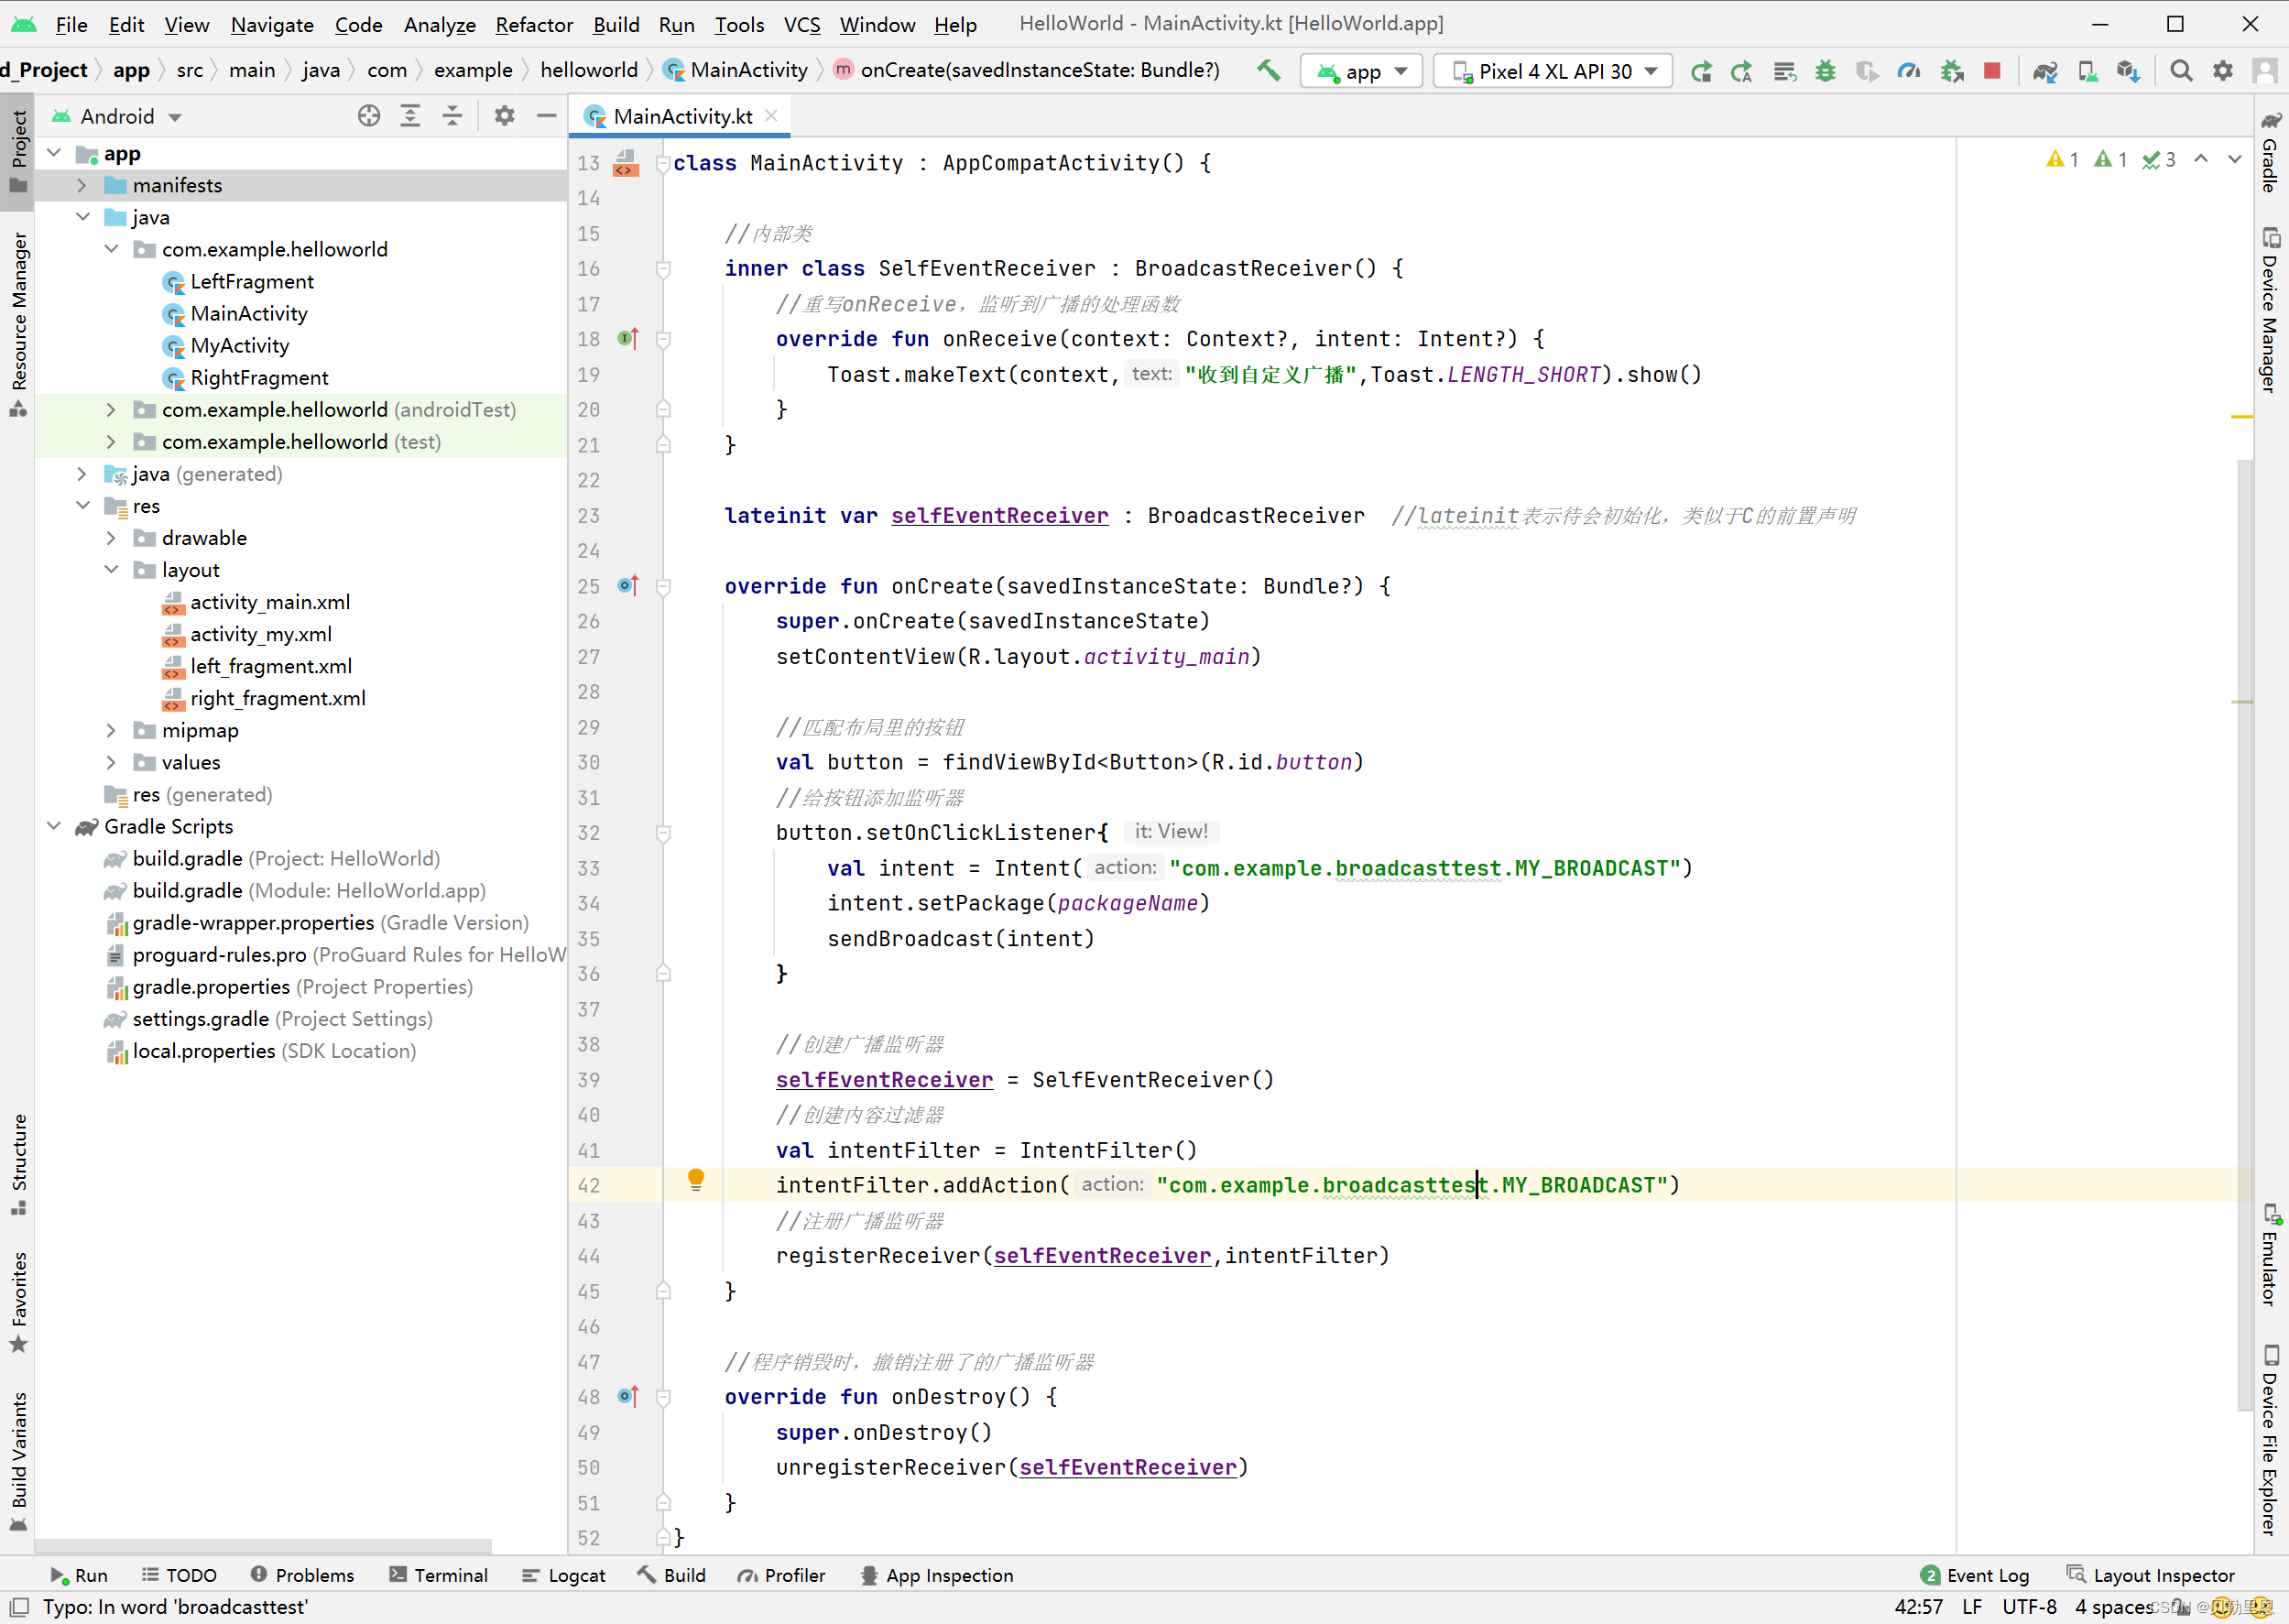Run app with coverage icon

pyautogui.click(x=1866, y=71)
